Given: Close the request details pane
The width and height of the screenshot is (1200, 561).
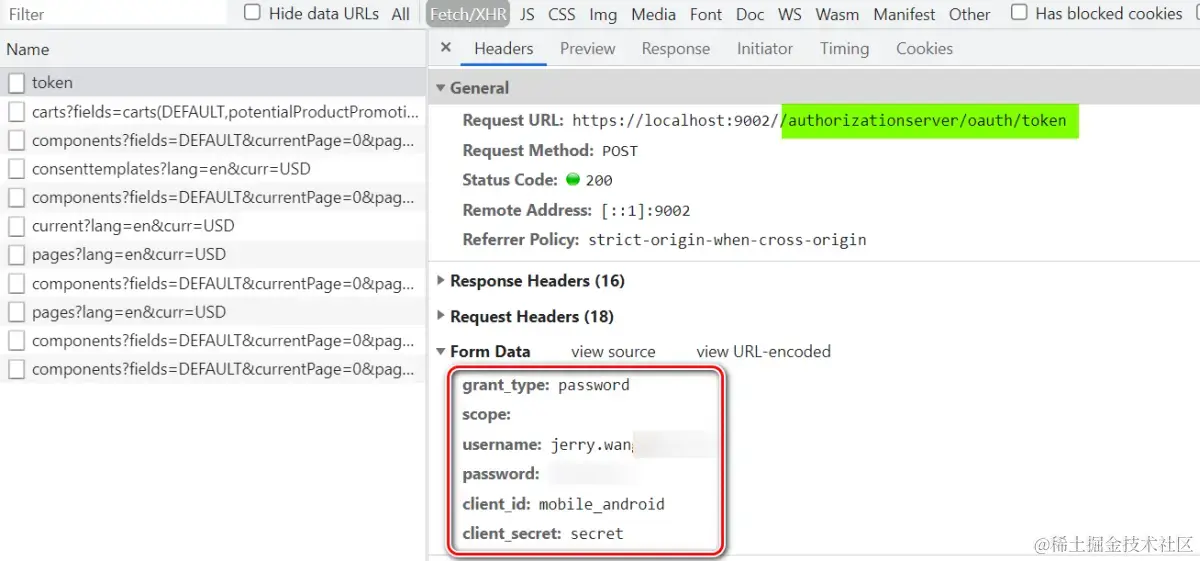Looking at the screenshot, I should 446,48.
